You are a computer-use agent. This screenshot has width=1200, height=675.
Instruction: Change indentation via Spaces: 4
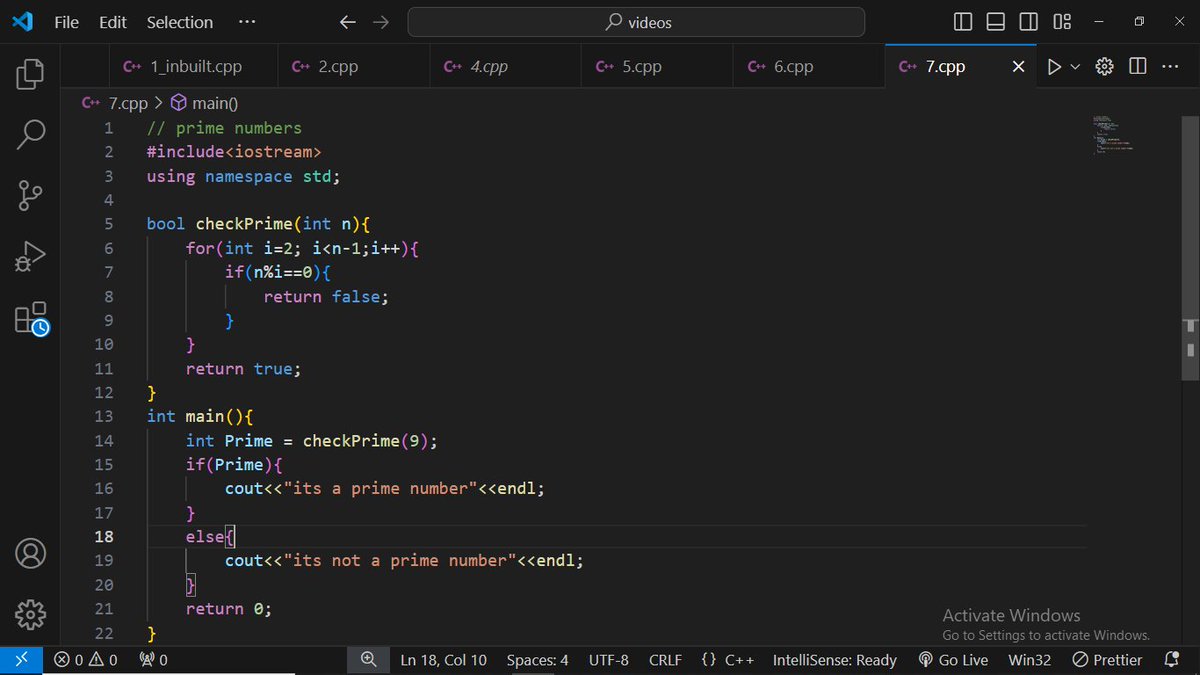pyautogui.click(x=537, y=660)
